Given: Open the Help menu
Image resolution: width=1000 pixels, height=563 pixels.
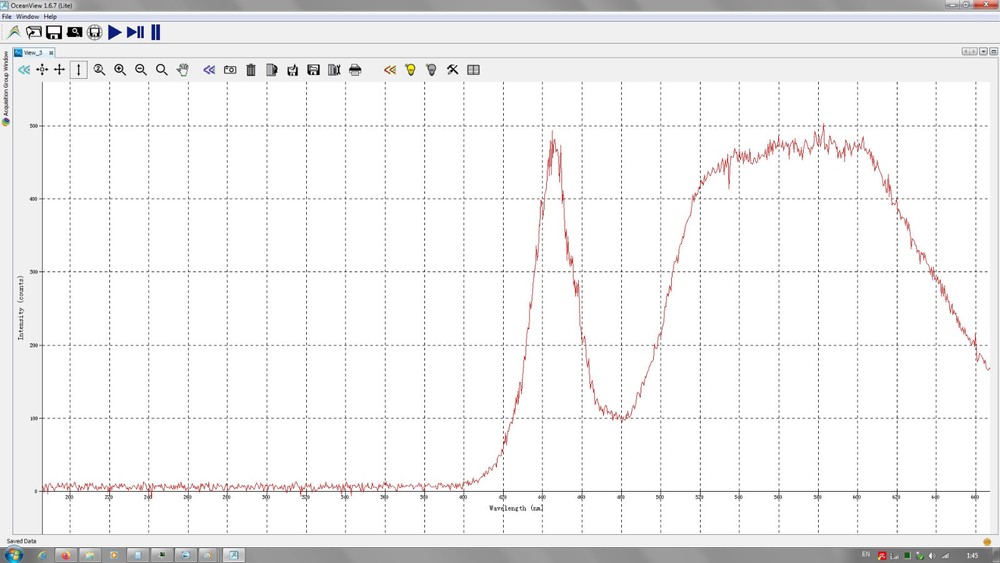Looking at the screenshot, I should pyautogui.click(x=50, y=17).
